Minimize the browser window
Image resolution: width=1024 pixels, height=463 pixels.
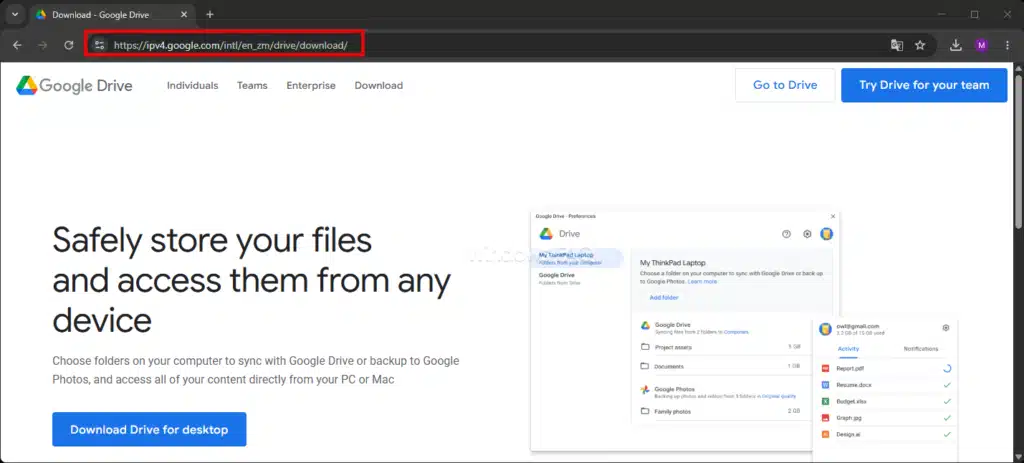(941, 14)
